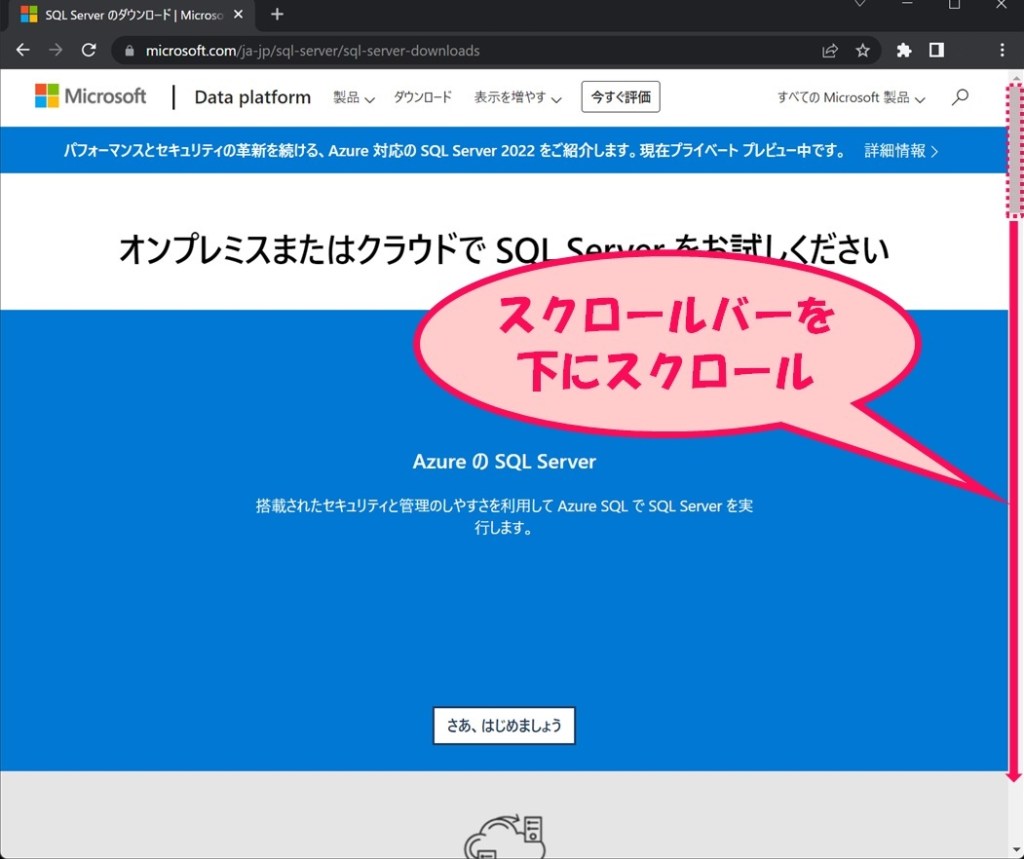Expand the 表示を増やす dropdown

(517, 97)
